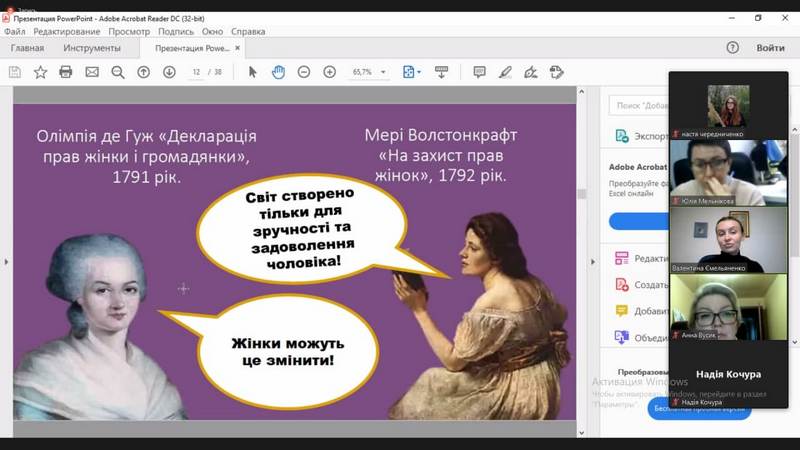Image resolution: width=800 pixels, height=450 pixels.
Task: Switch to the Инструменты tab
Action: pos(92,48)
